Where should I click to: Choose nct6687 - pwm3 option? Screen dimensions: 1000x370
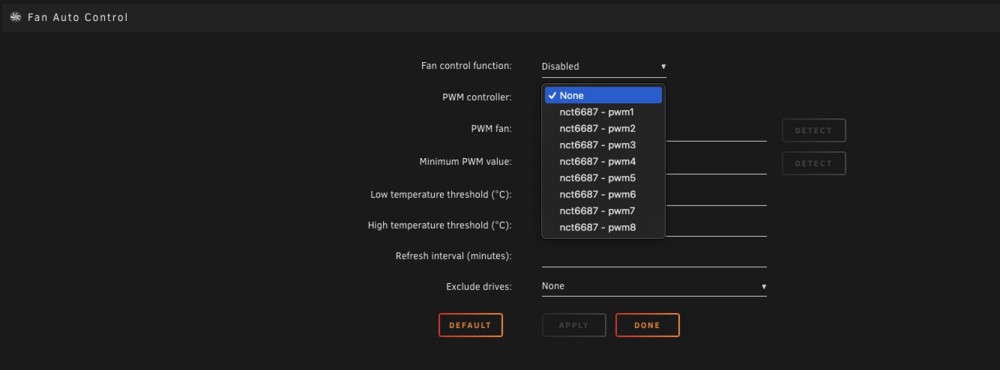tap(603, 145)
